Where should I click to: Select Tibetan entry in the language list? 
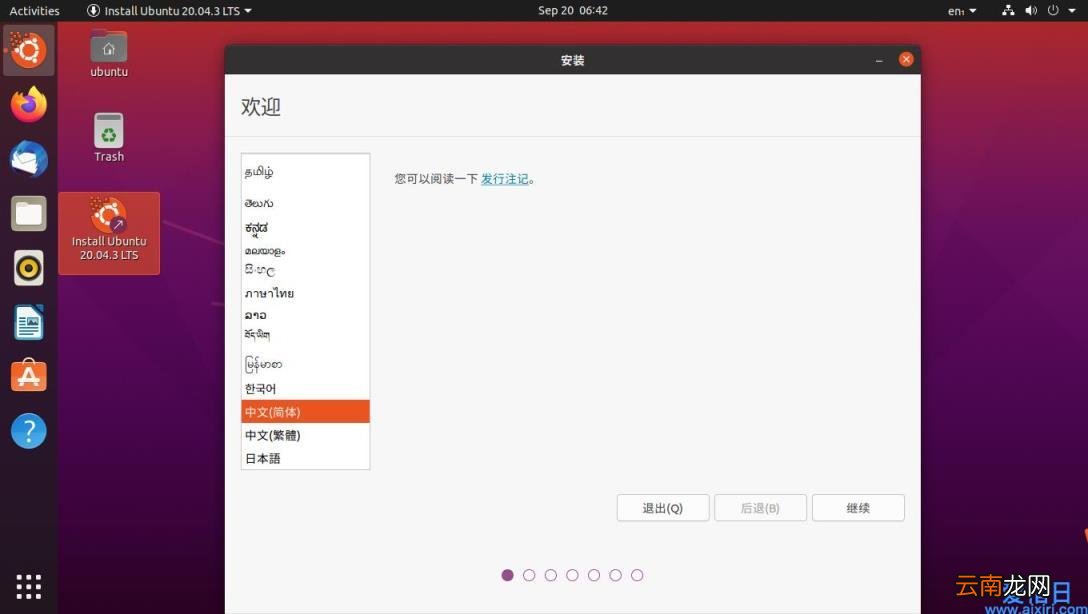click(305, 335)
